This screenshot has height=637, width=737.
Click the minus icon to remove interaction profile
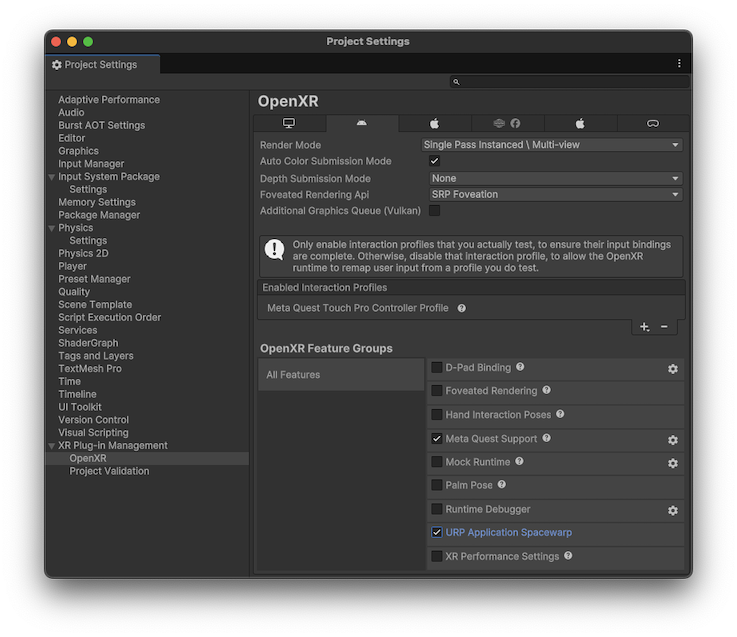pos(664,327)
